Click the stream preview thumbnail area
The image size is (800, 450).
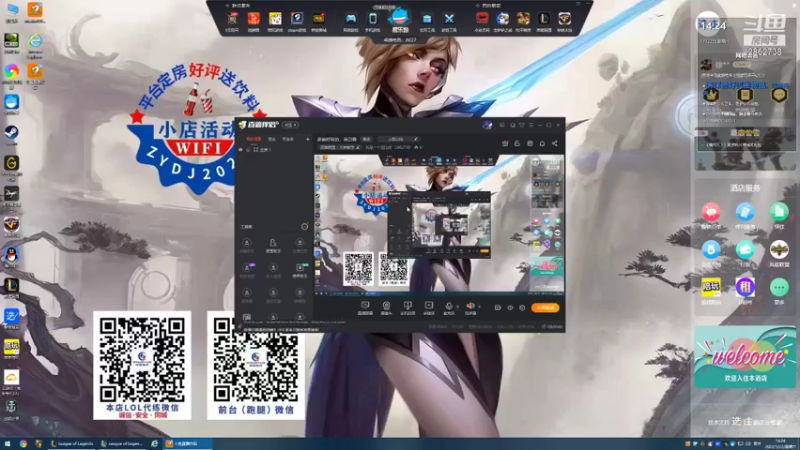tap(439, 224)
